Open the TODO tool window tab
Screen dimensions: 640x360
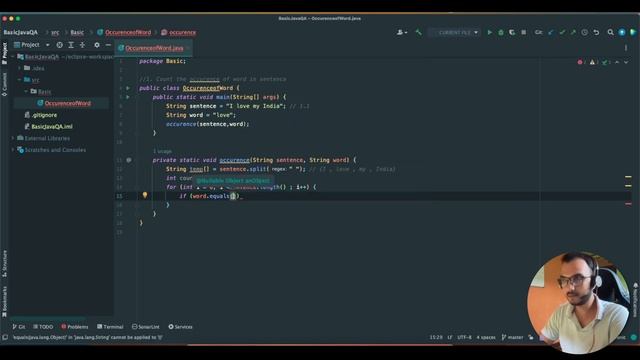pyautogui.click(x=43, y=327)
